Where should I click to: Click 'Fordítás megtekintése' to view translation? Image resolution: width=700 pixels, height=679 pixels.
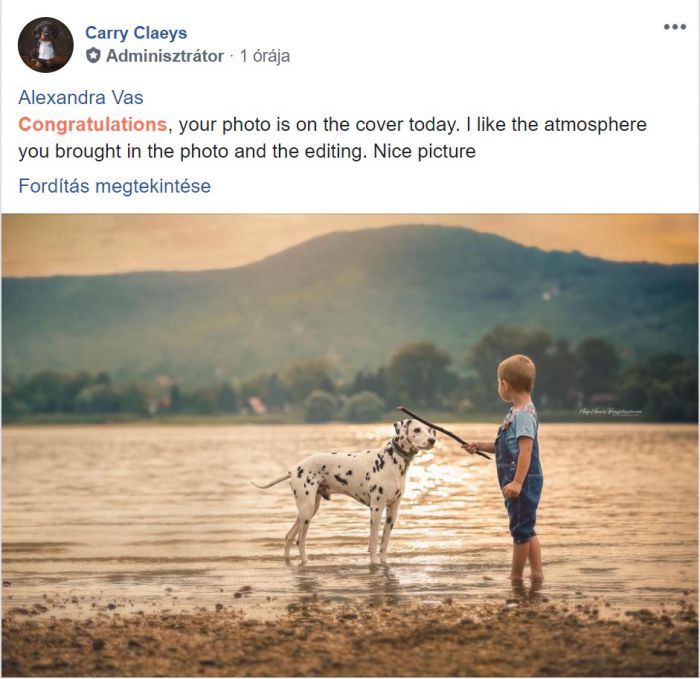pos(114,186)
